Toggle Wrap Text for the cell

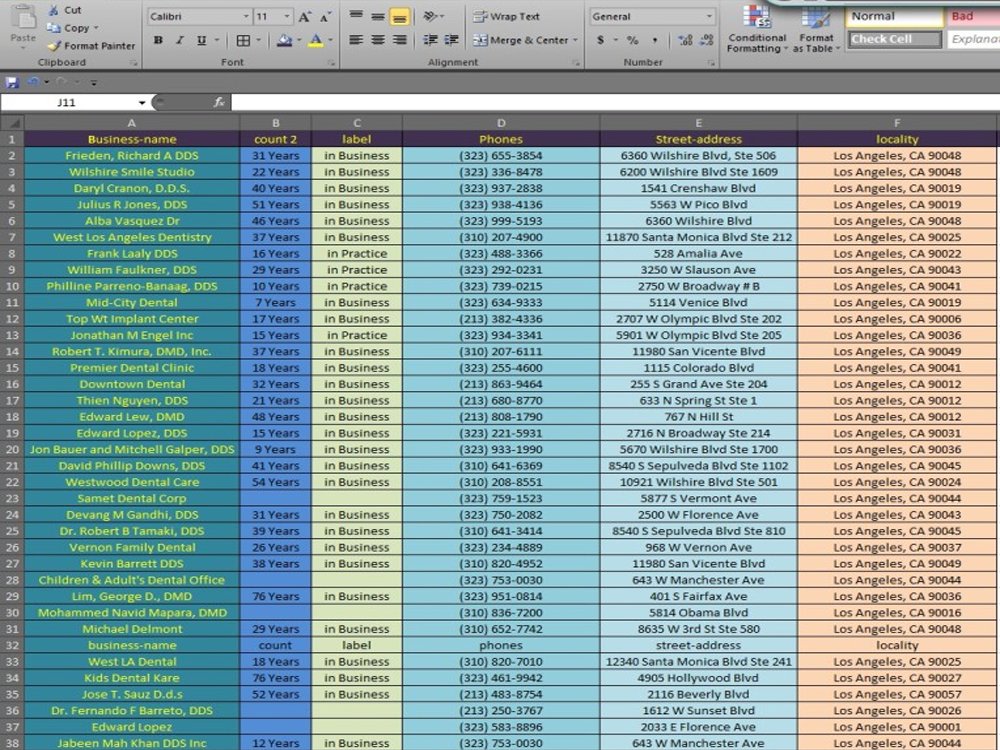click(506, 17)
